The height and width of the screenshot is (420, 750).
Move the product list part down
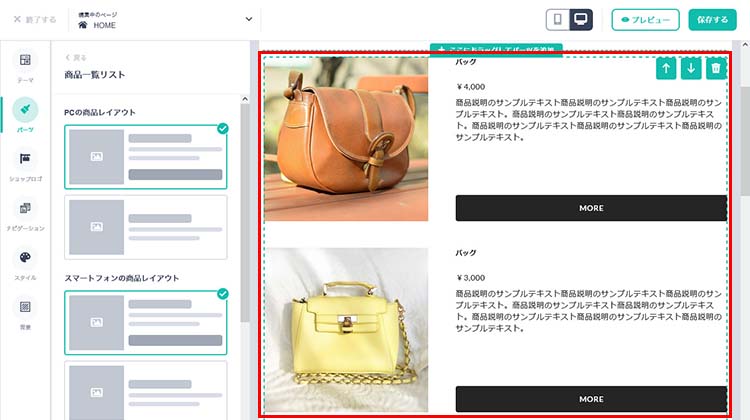[x=691, y=69]
